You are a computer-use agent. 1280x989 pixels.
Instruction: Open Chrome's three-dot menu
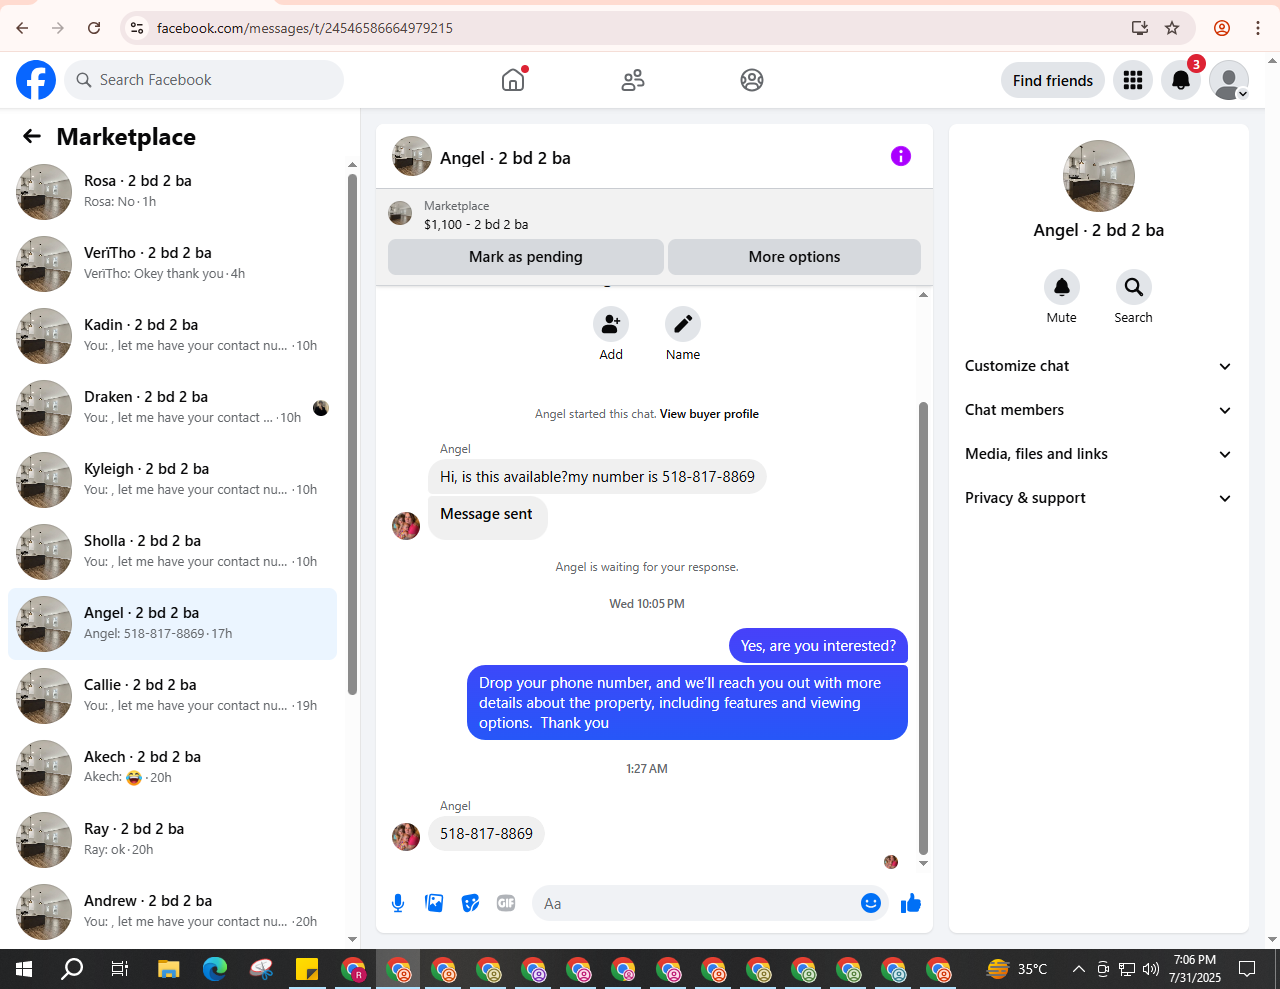point(1258,28)
